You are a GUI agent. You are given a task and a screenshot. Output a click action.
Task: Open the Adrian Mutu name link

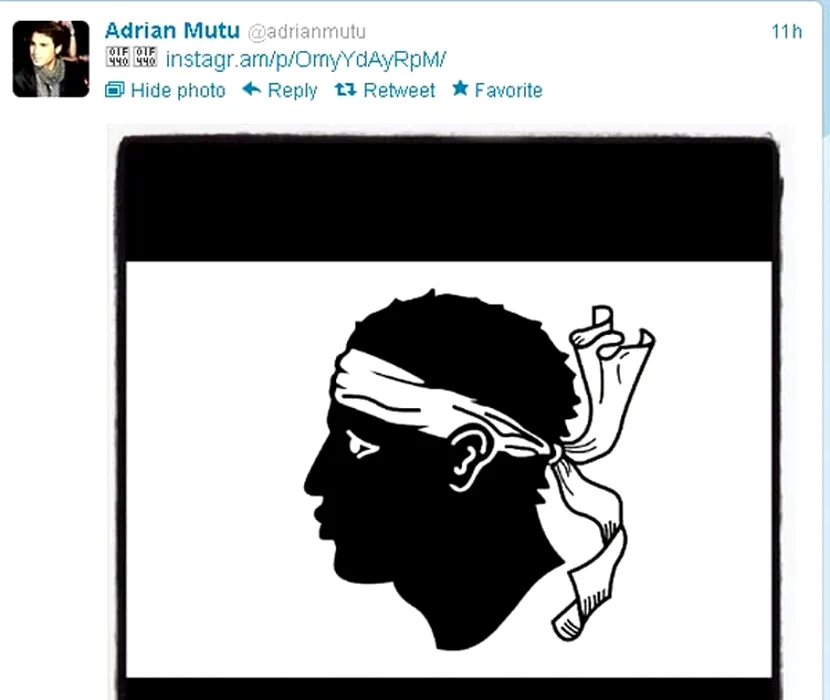(x=173, y=31)
